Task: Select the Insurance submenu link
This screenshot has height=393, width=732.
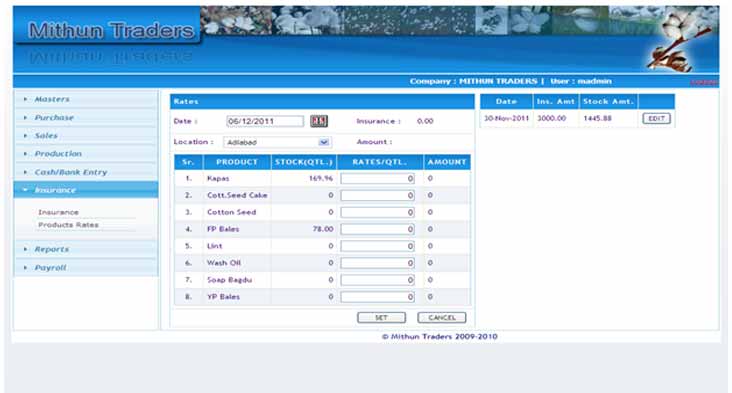Action: 58,212
